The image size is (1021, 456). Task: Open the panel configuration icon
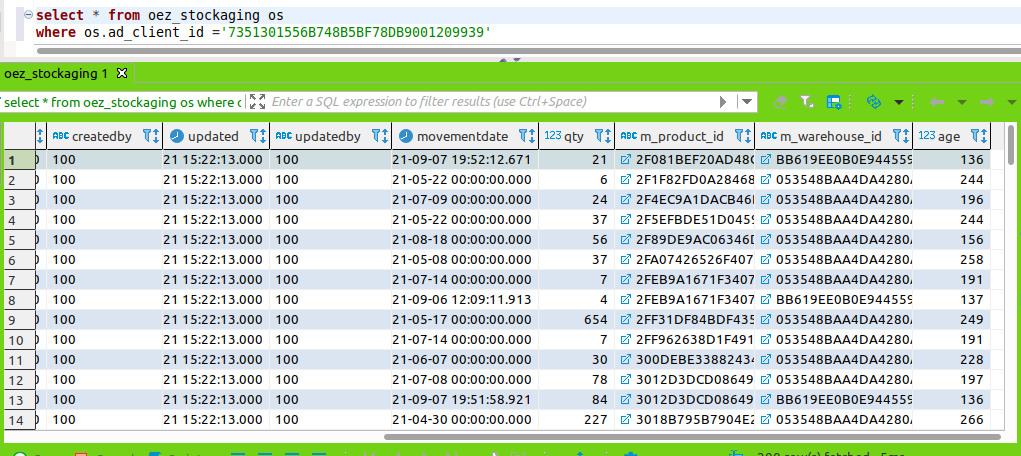(x=834, y=102)
